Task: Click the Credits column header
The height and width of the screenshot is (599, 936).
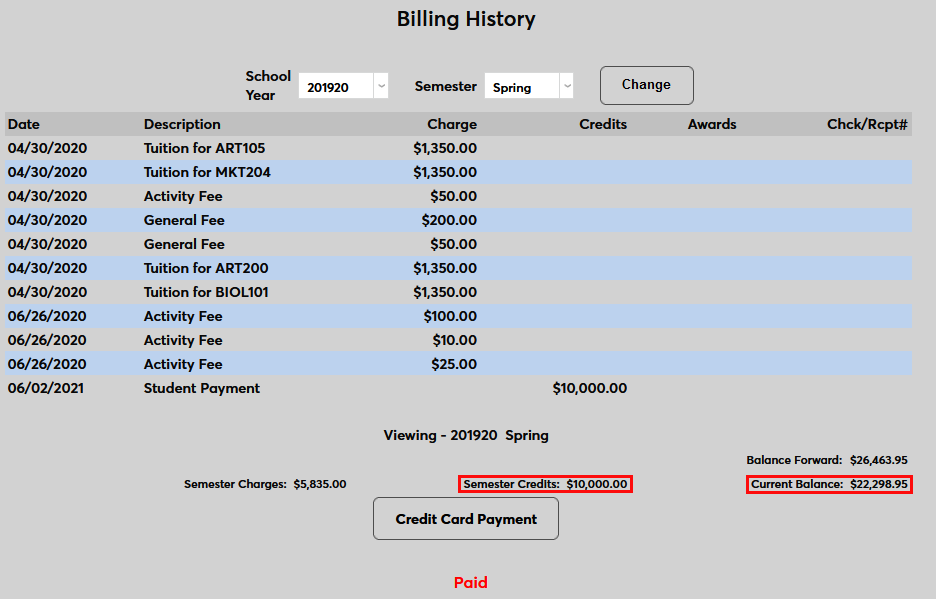Action: coord(602,124)
